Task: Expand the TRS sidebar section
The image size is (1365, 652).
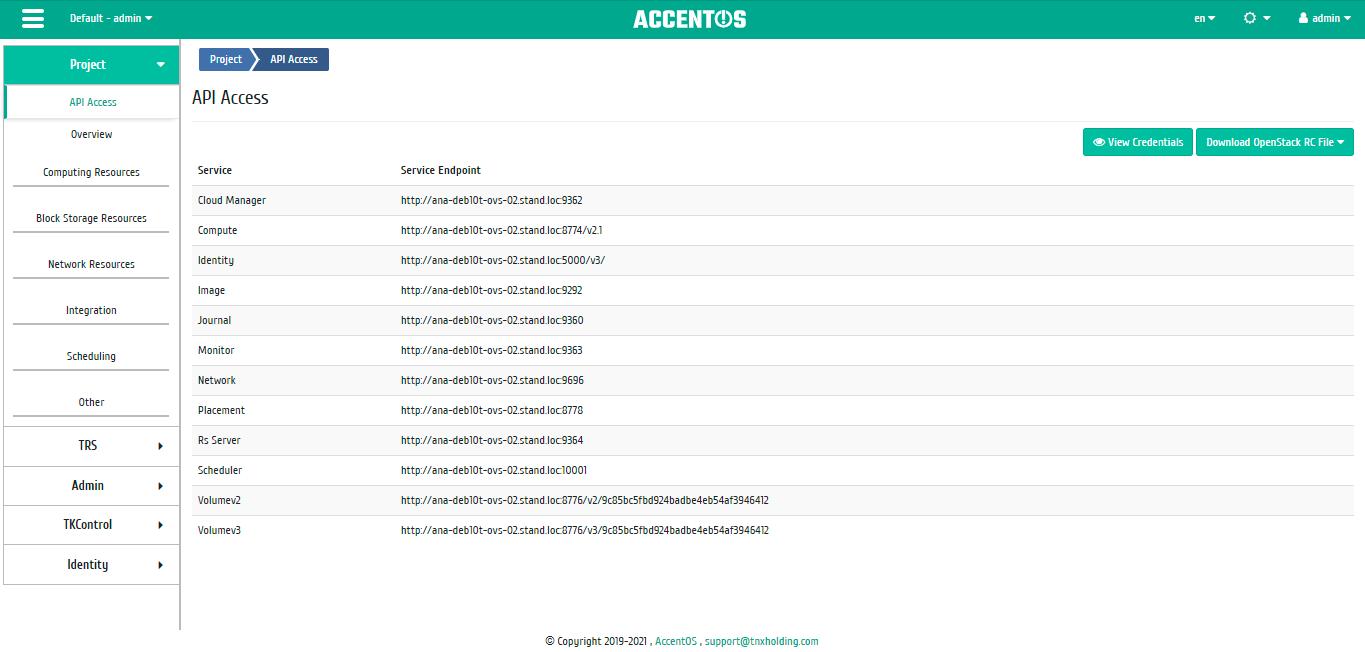Action: point(92,446)
